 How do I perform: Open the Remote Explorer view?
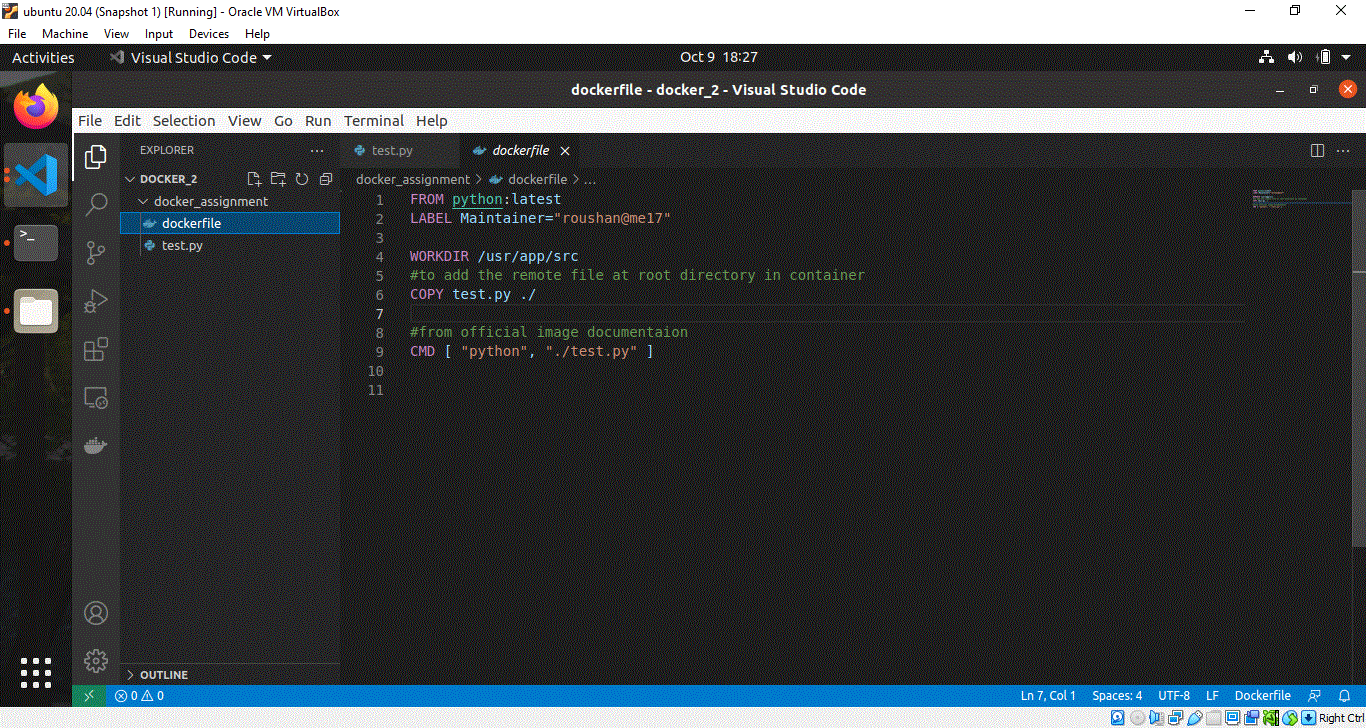tap(95, 397)
